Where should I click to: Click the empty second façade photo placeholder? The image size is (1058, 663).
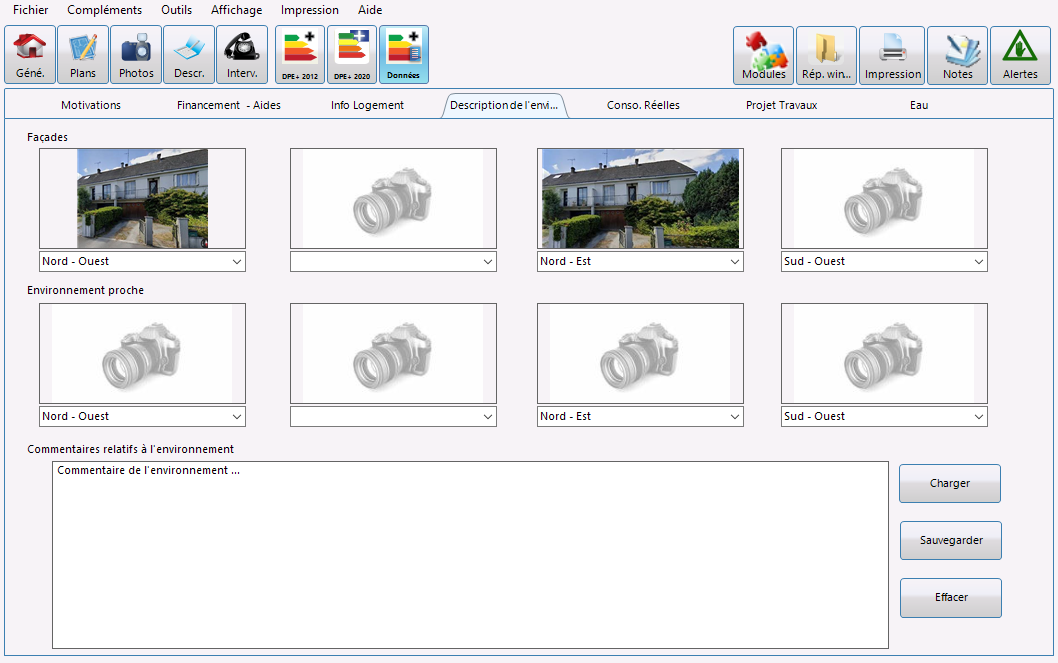(393, 198)
